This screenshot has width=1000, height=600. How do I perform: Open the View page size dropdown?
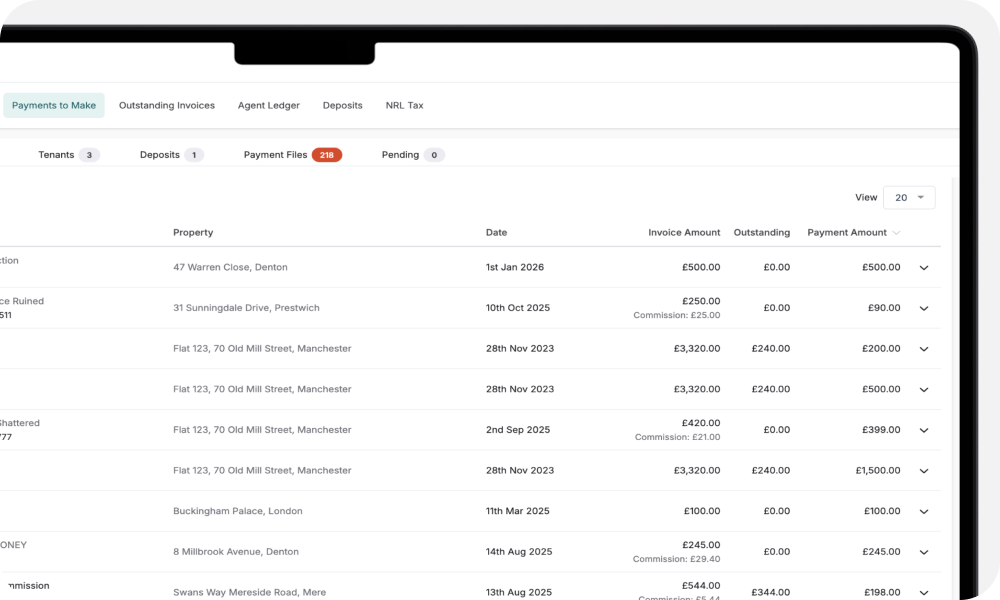[x=909, y=197]
